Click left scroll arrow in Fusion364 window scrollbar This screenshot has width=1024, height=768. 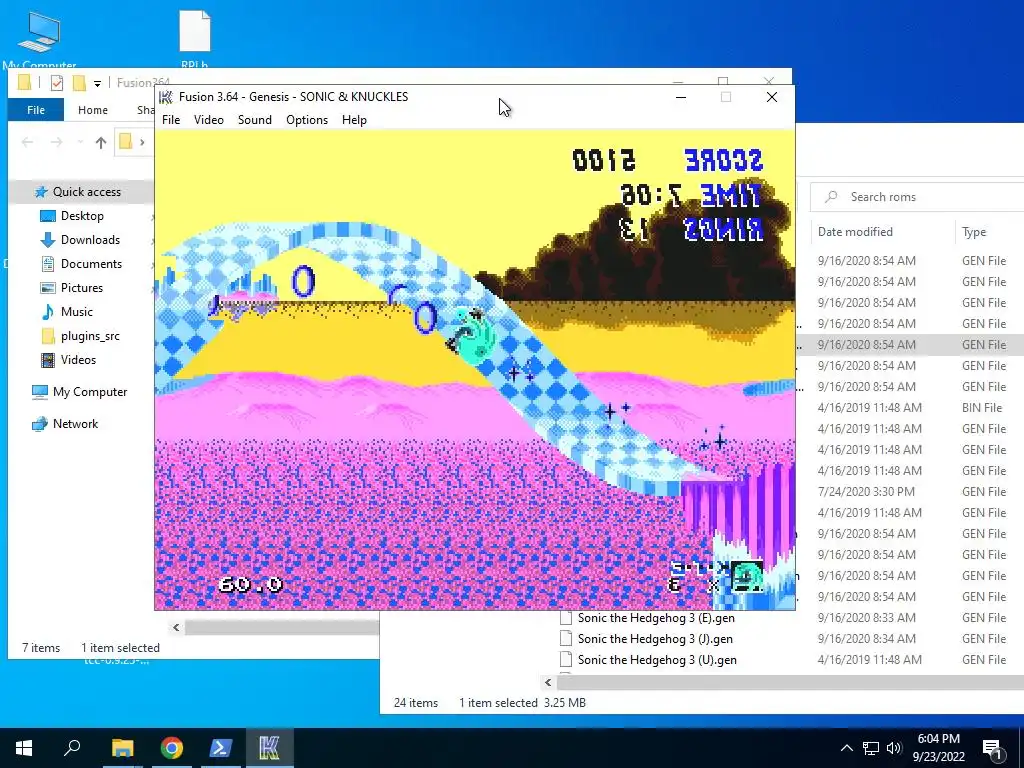click(176, 628)
